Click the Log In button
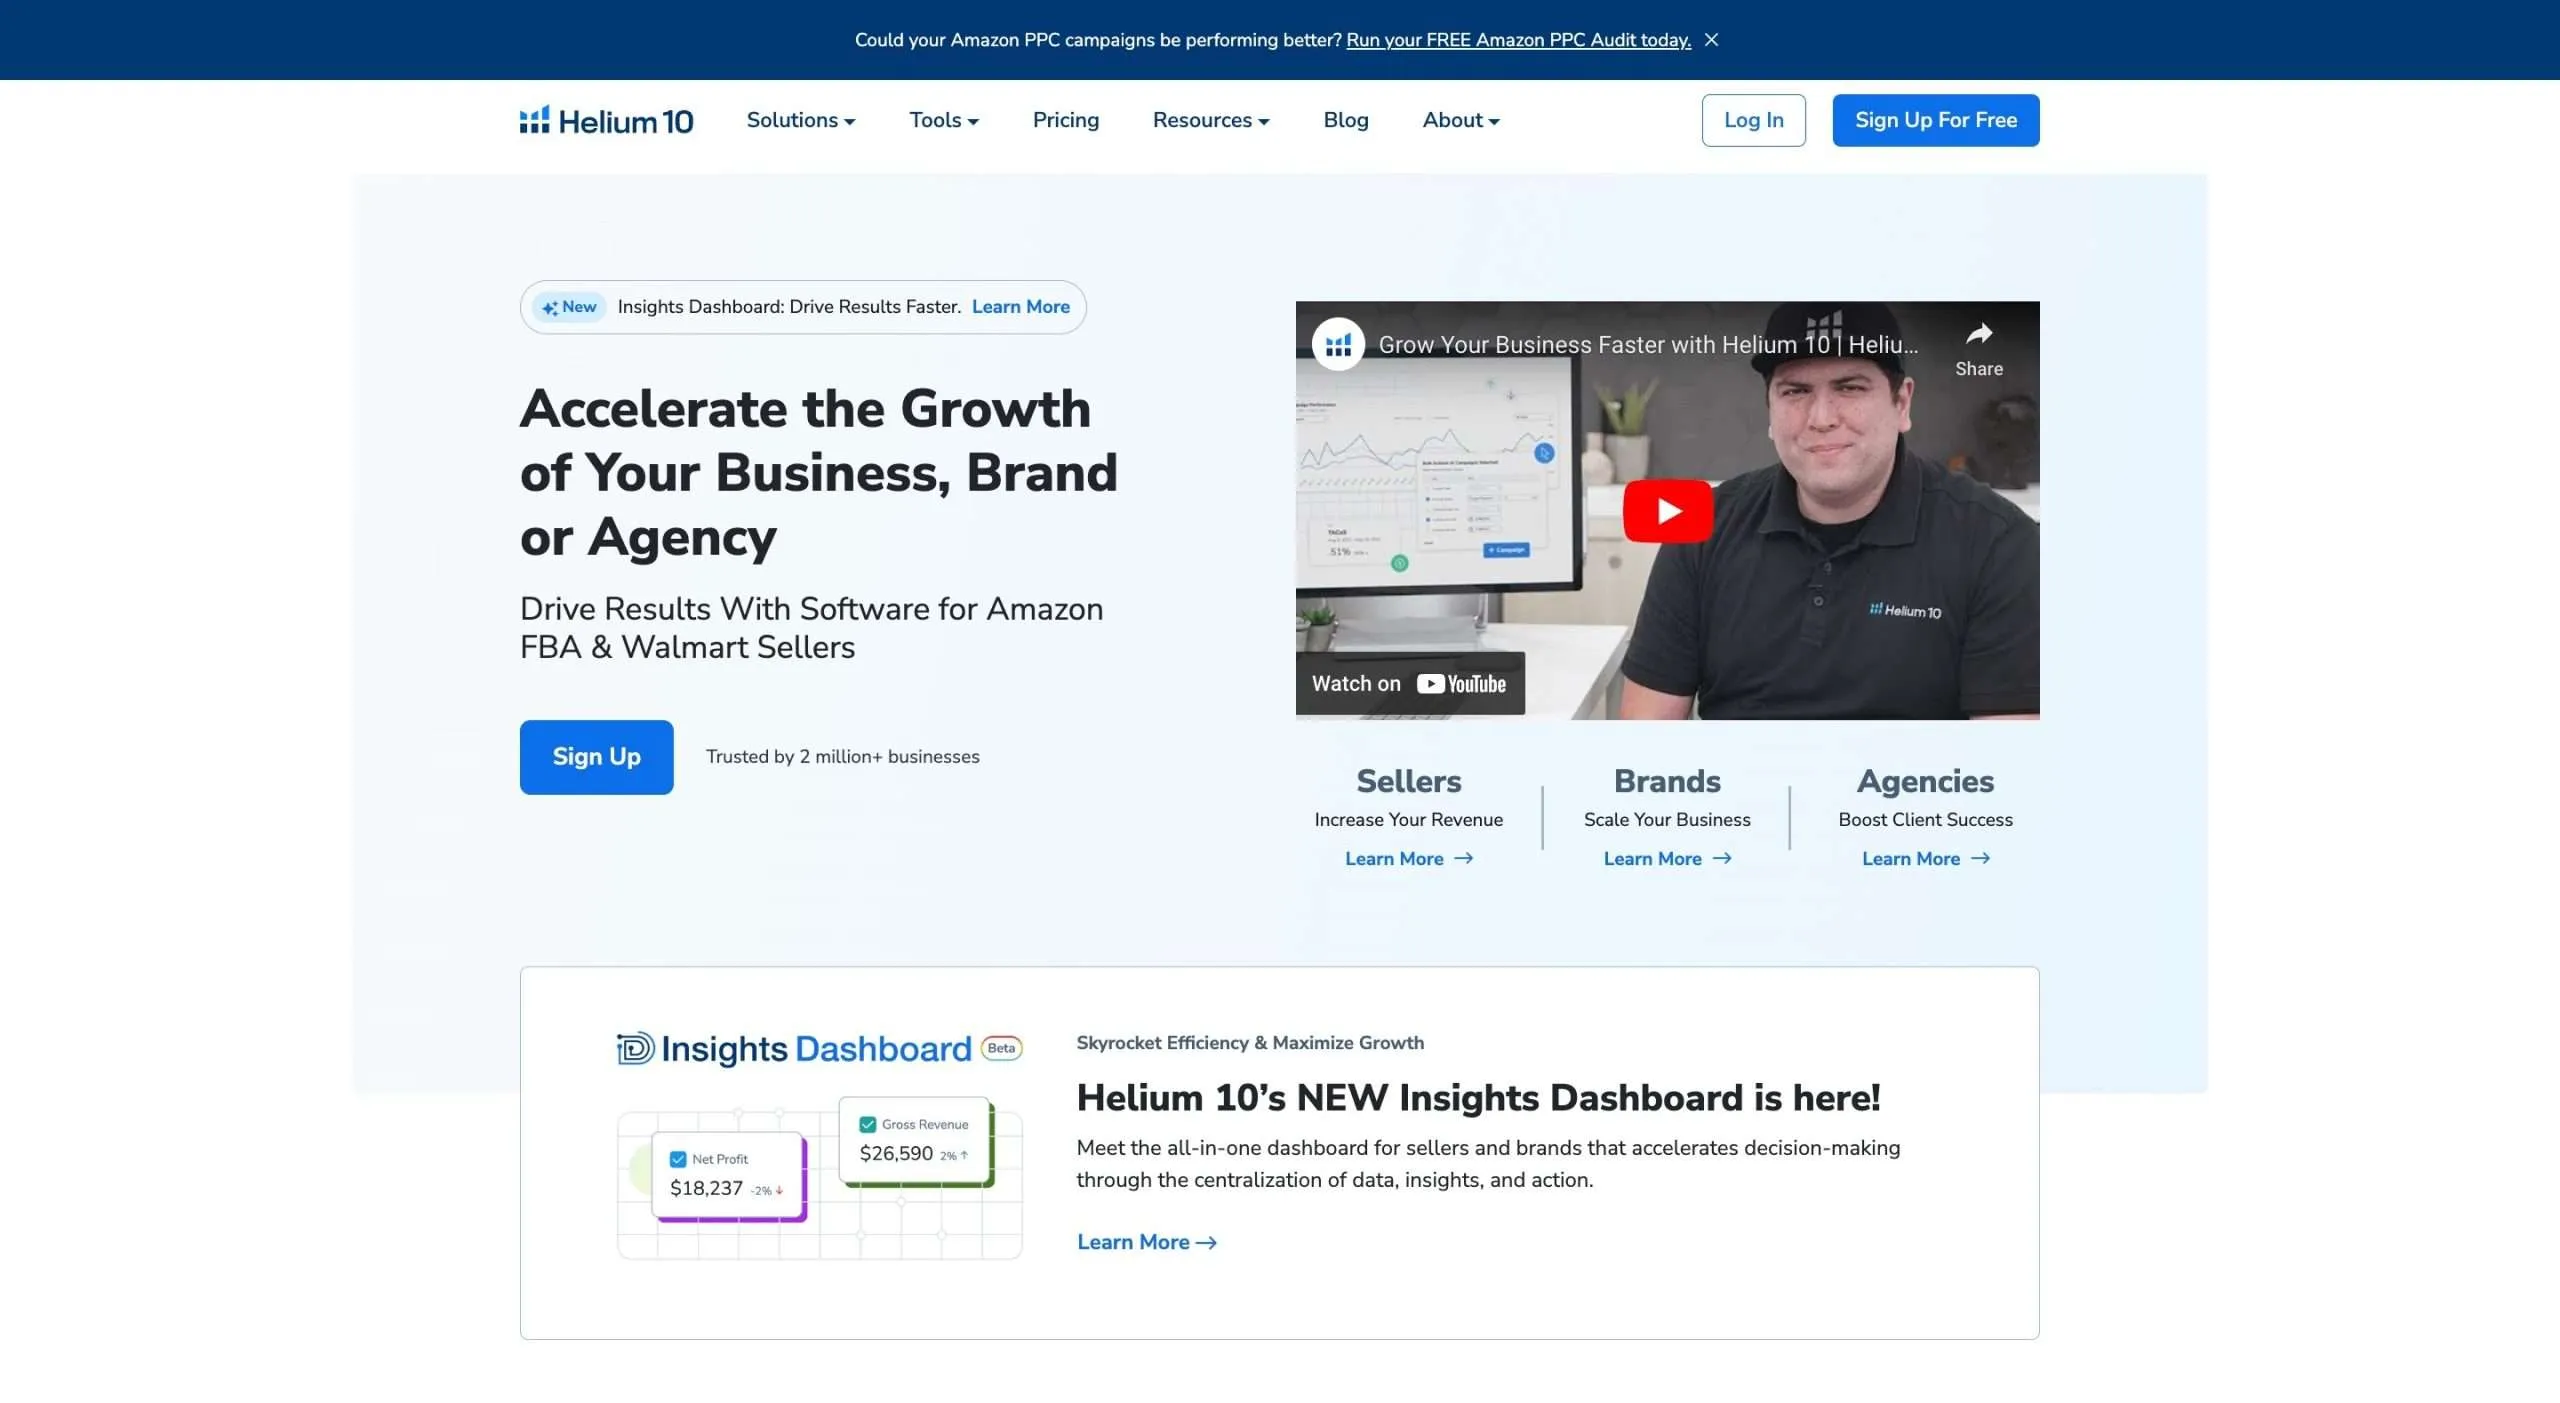The width and height of the screenshot is (2560, 1403). click(1753, 120)
